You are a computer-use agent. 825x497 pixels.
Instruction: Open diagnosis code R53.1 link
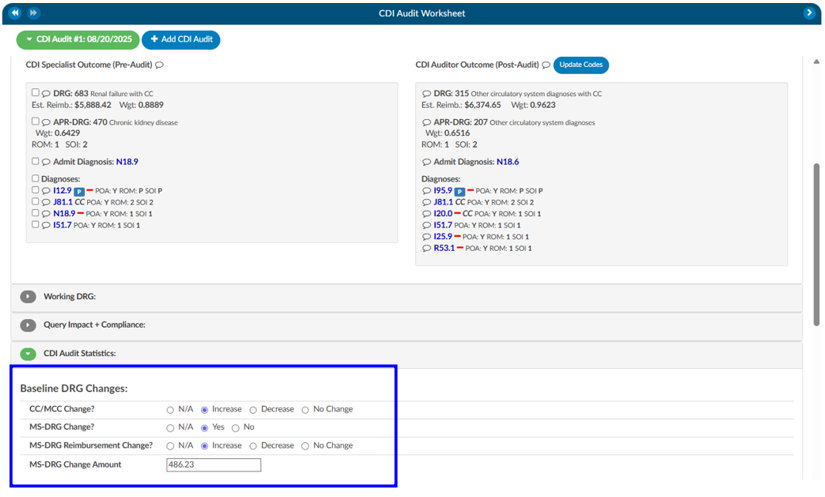tap(444, 248)
